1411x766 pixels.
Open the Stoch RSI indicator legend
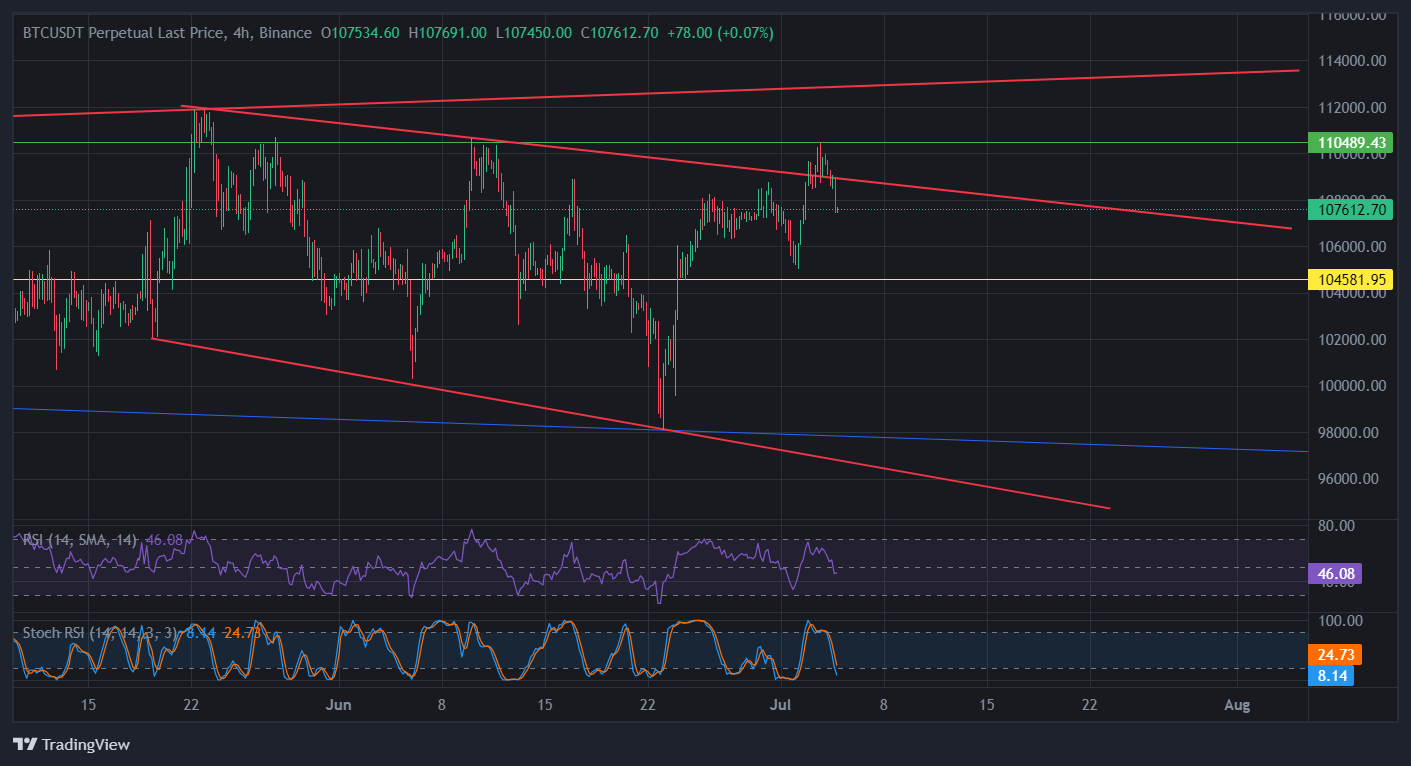(x=101, y=633)
